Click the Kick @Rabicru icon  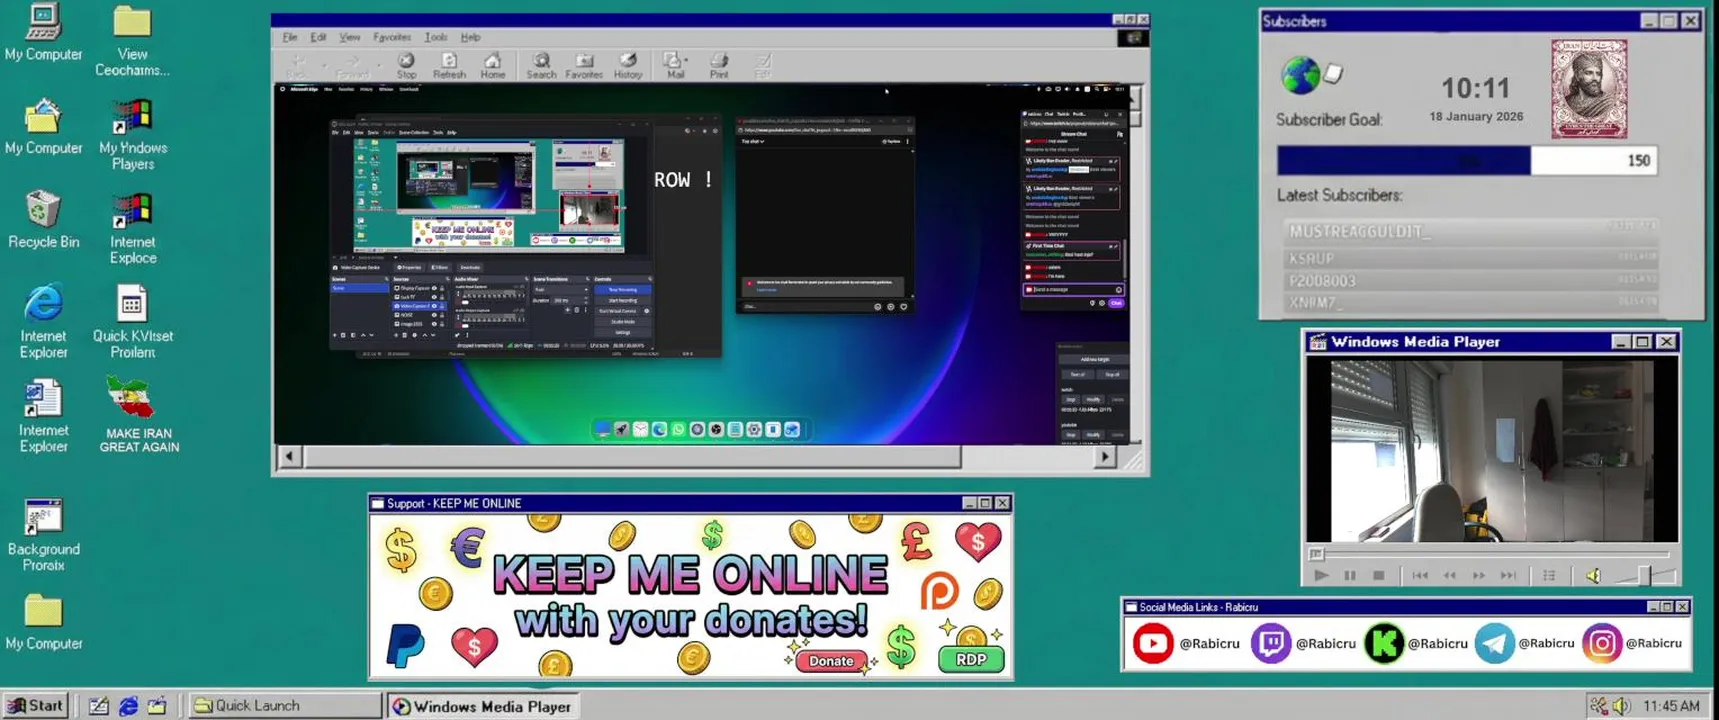pos(1384,643)
